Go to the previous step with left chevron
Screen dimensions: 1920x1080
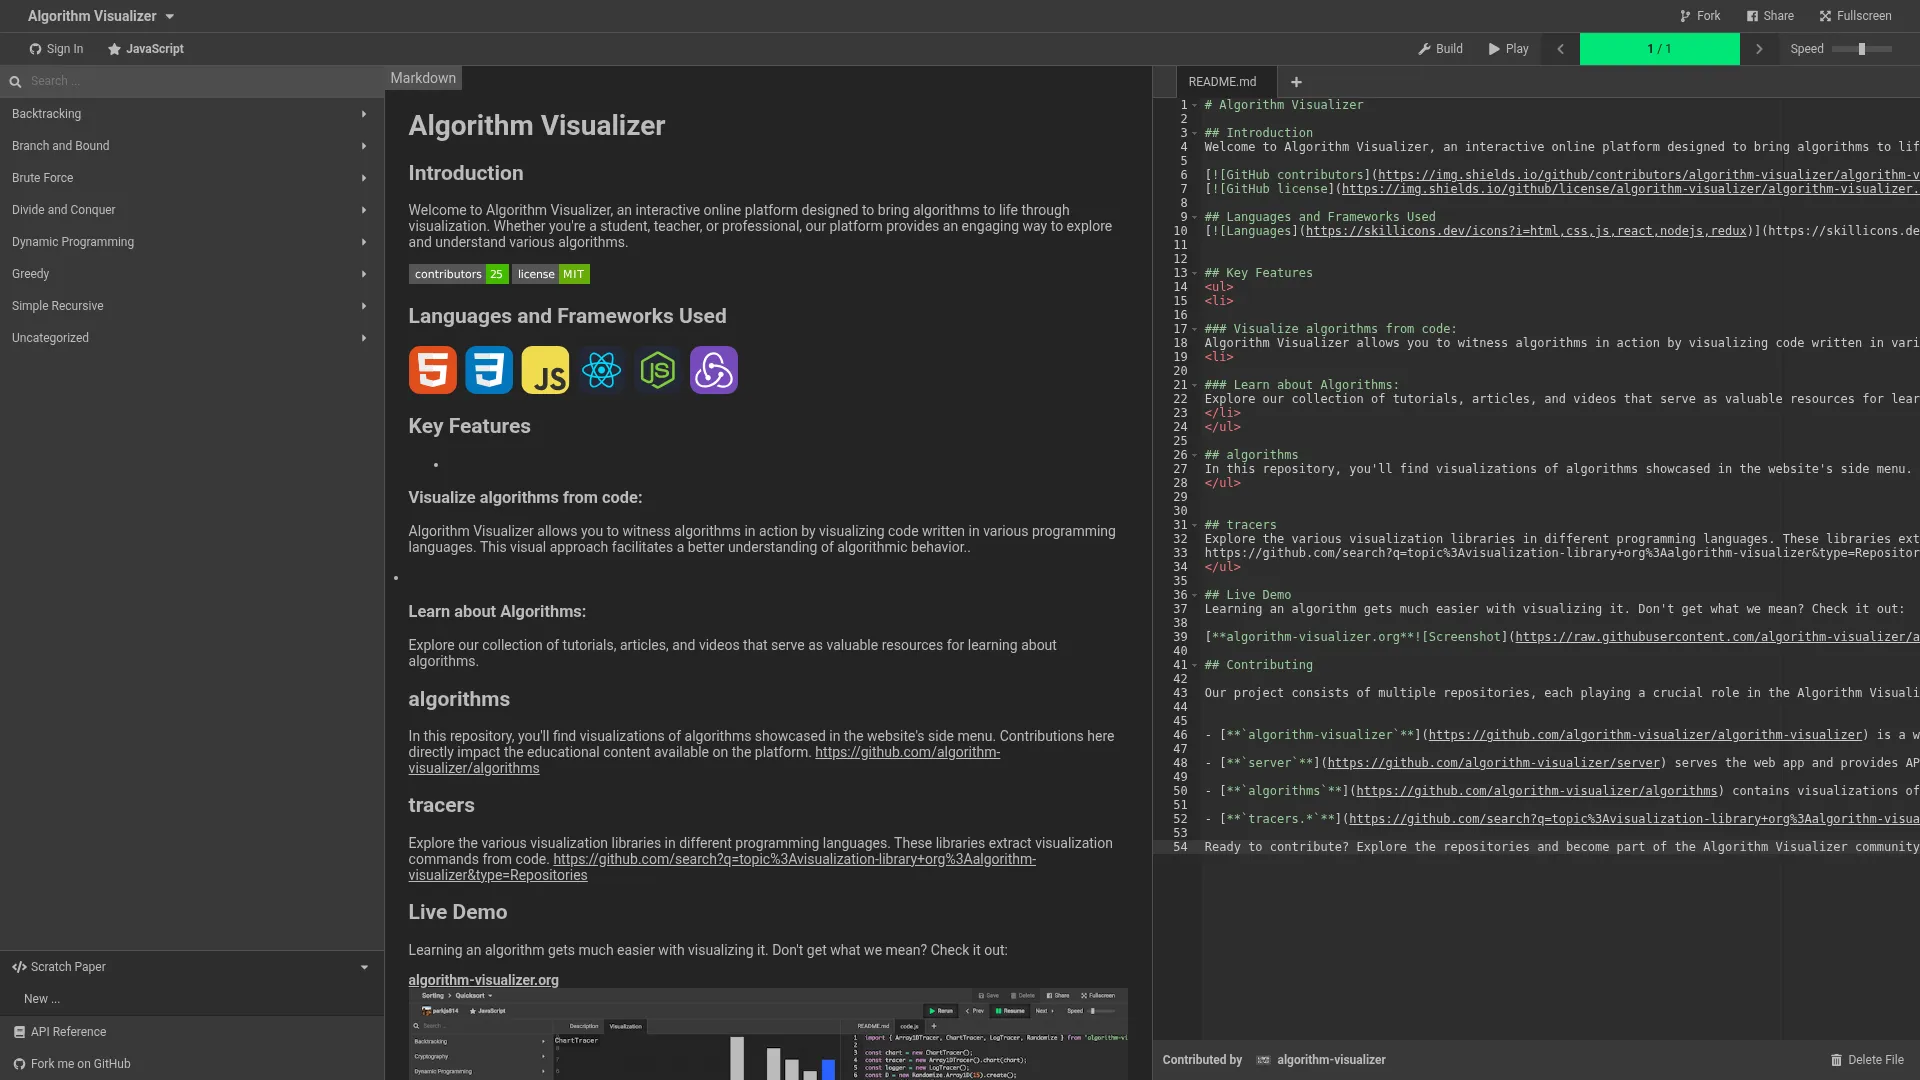click(1560, 49)
